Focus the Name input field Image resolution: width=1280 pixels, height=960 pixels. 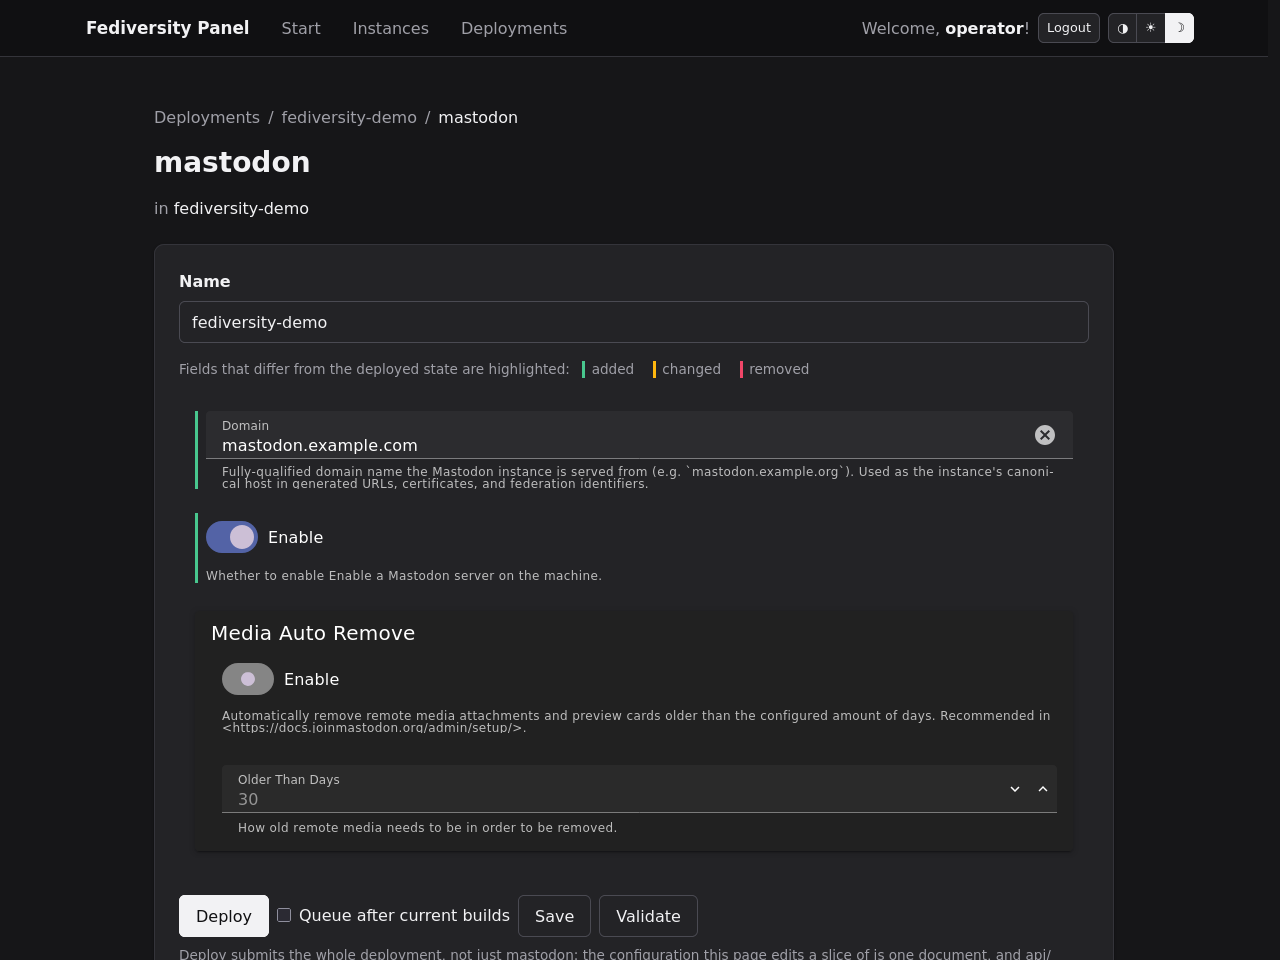pyautogui.click(x=634, y=322)
